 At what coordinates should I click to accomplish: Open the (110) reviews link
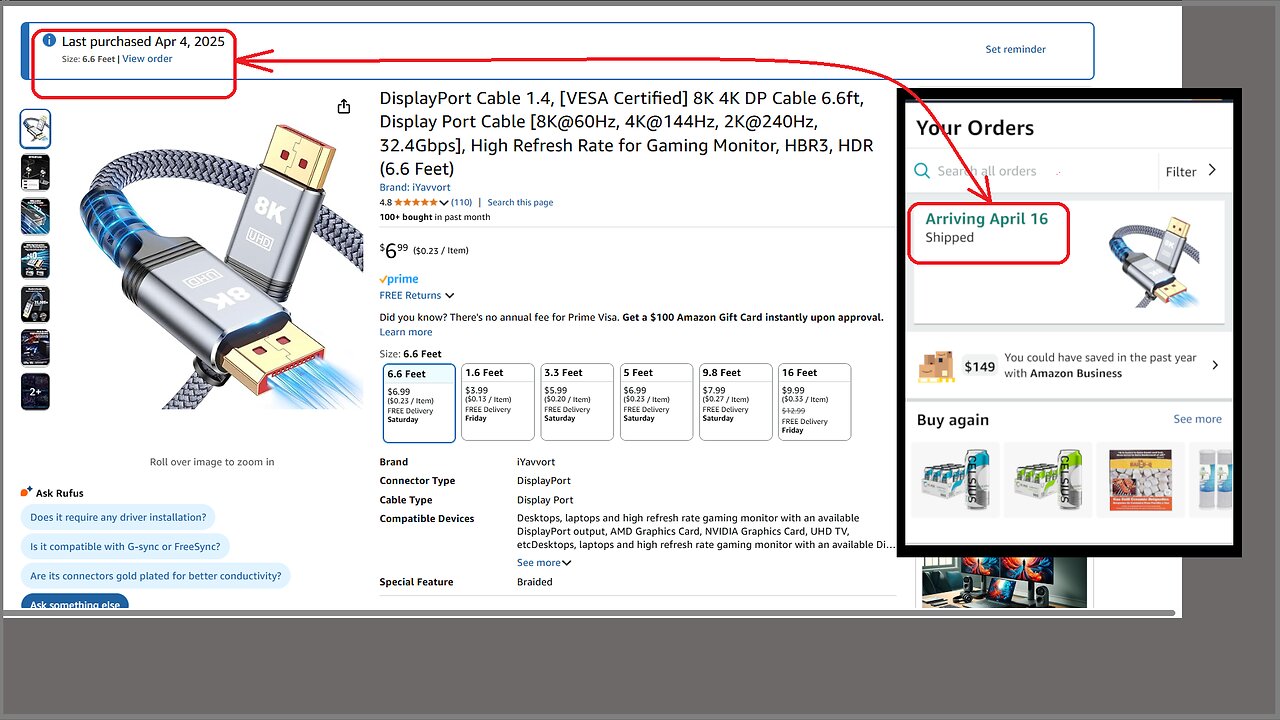pos(461,202)
